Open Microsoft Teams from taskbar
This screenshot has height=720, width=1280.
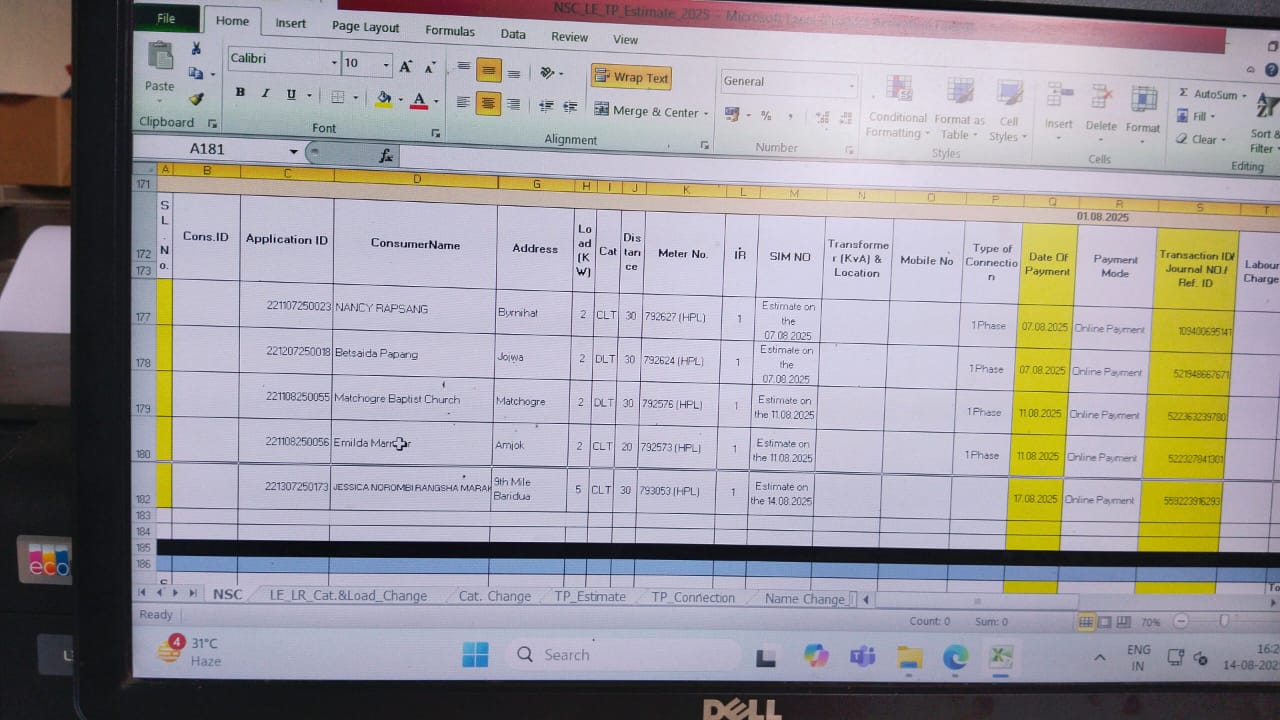point(862,656)
